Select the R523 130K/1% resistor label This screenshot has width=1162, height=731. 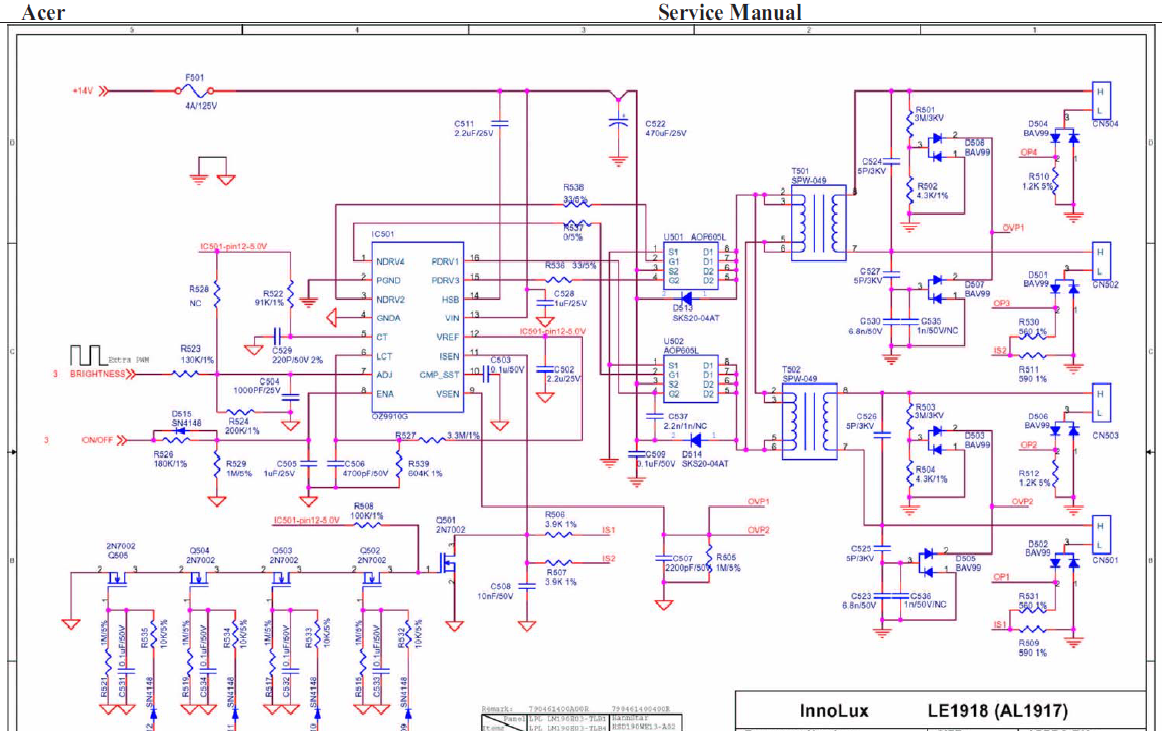197,354
